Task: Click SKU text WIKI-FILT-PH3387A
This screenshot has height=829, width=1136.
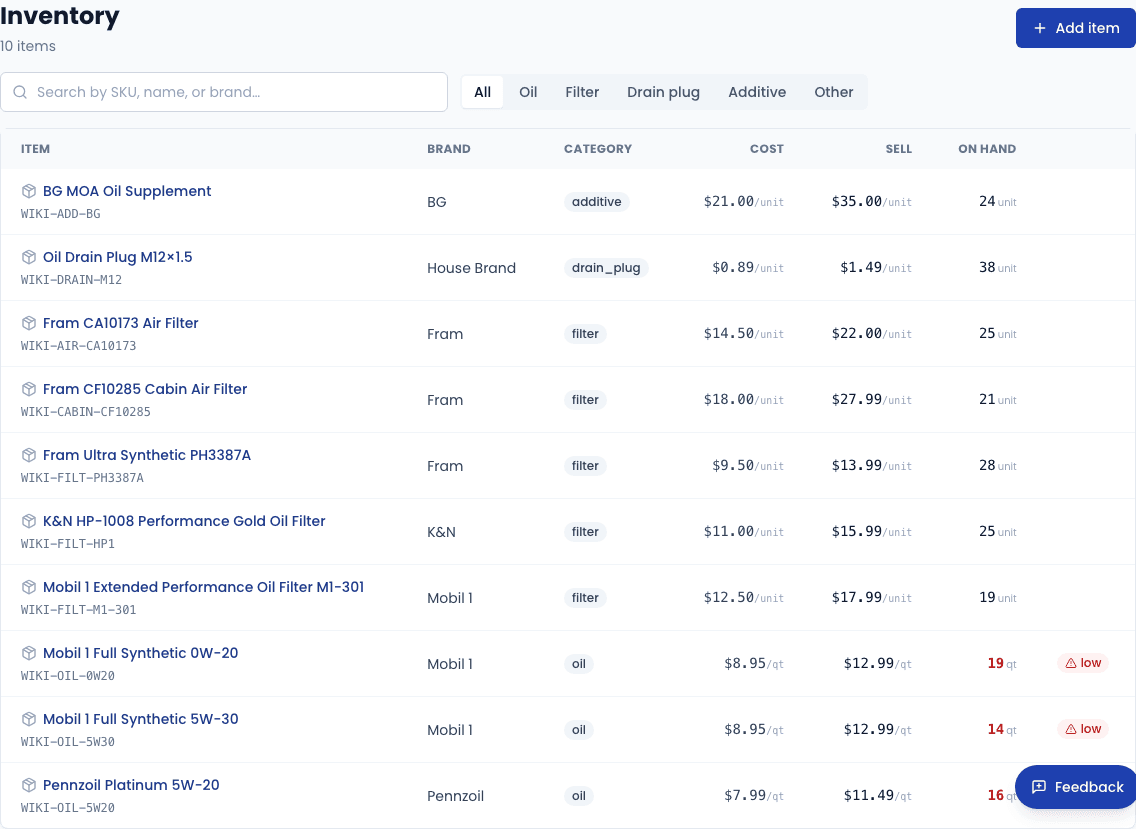Action: tap(82, 478)
